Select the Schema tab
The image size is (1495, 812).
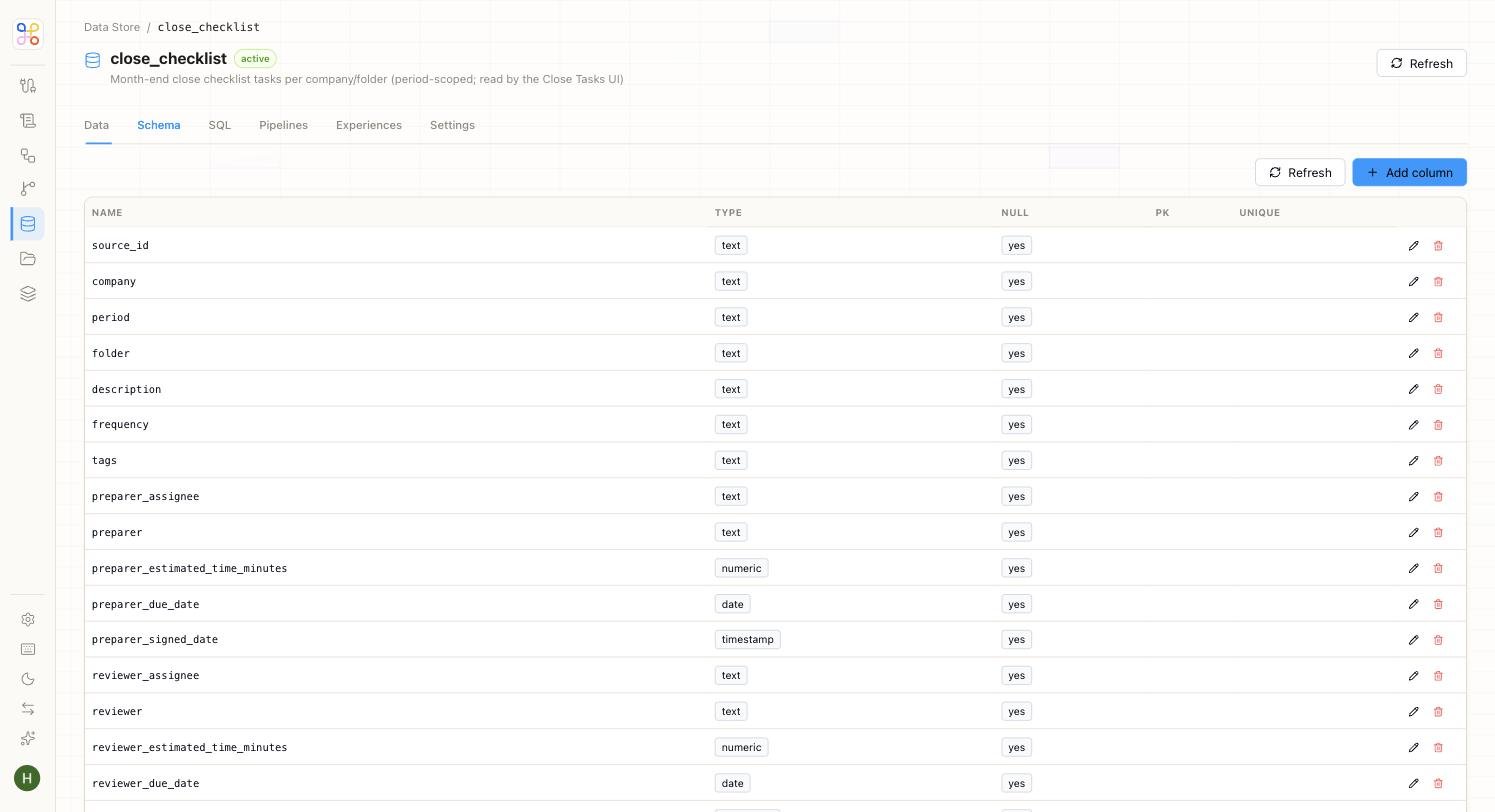pos(159,125)
